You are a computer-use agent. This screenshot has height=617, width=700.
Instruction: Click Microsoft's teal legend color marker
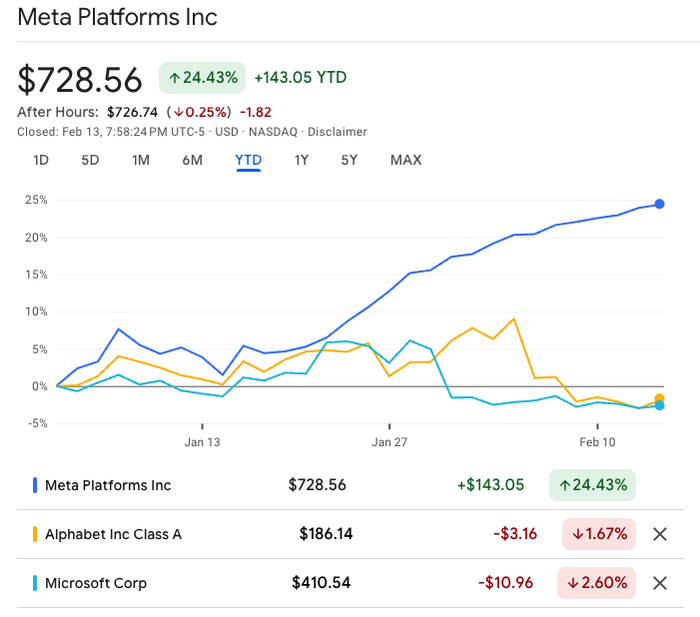35,583
